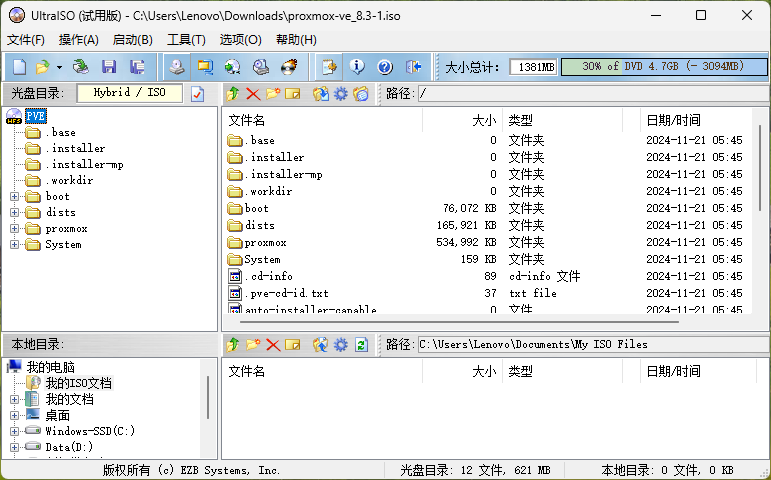Burn CD/DVD image with flaming disc icon
This screenshot has height=480, width=771.
tap(289, 66)
